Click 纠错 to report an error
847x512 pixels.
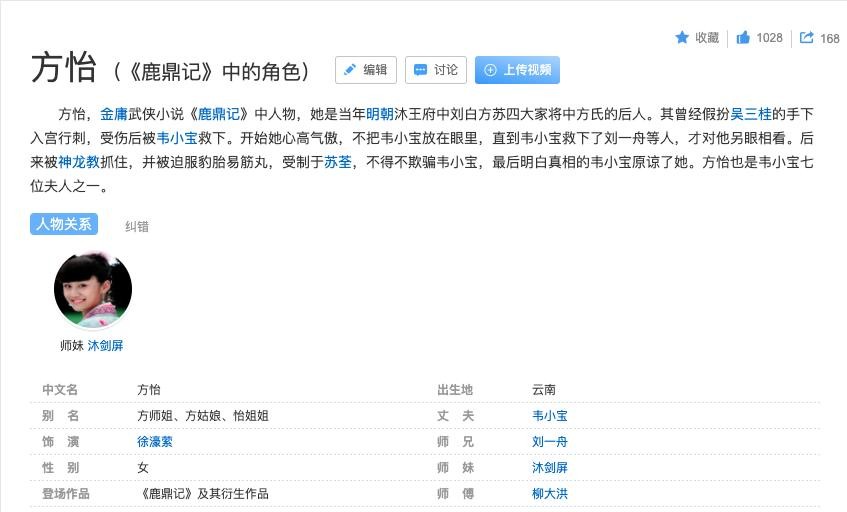click(x=137, y=226)
